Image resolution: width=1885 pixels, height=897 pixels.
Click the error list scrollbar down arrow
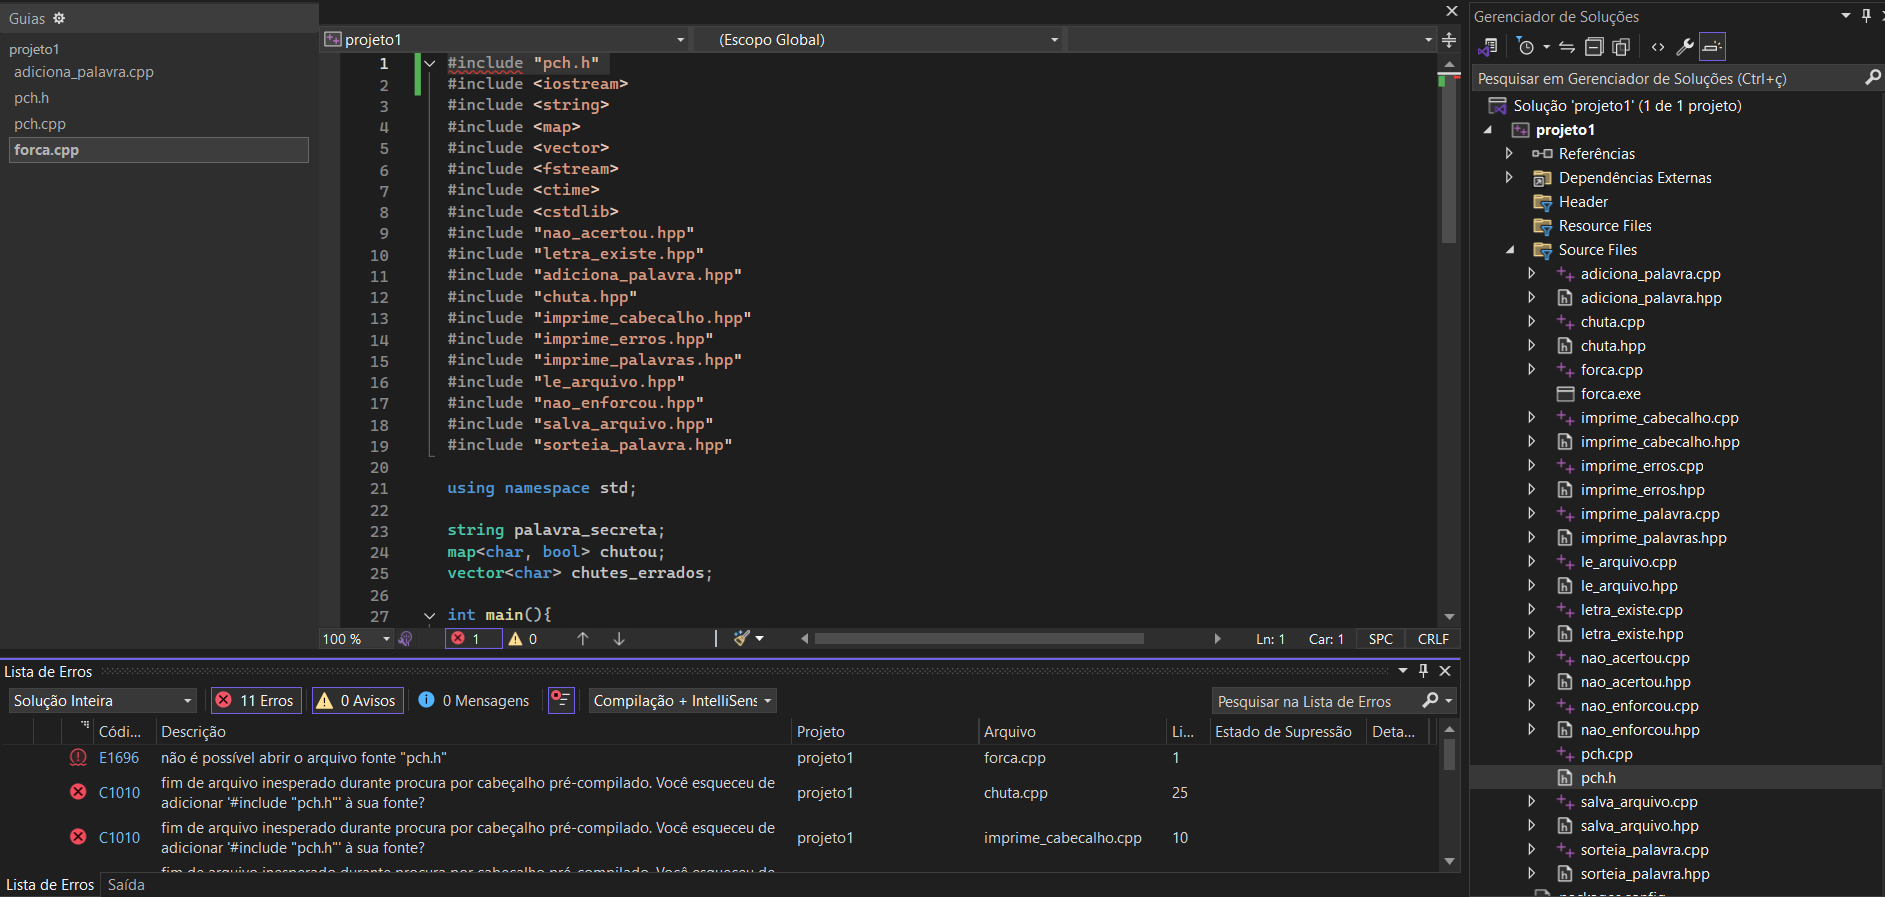1449,861
